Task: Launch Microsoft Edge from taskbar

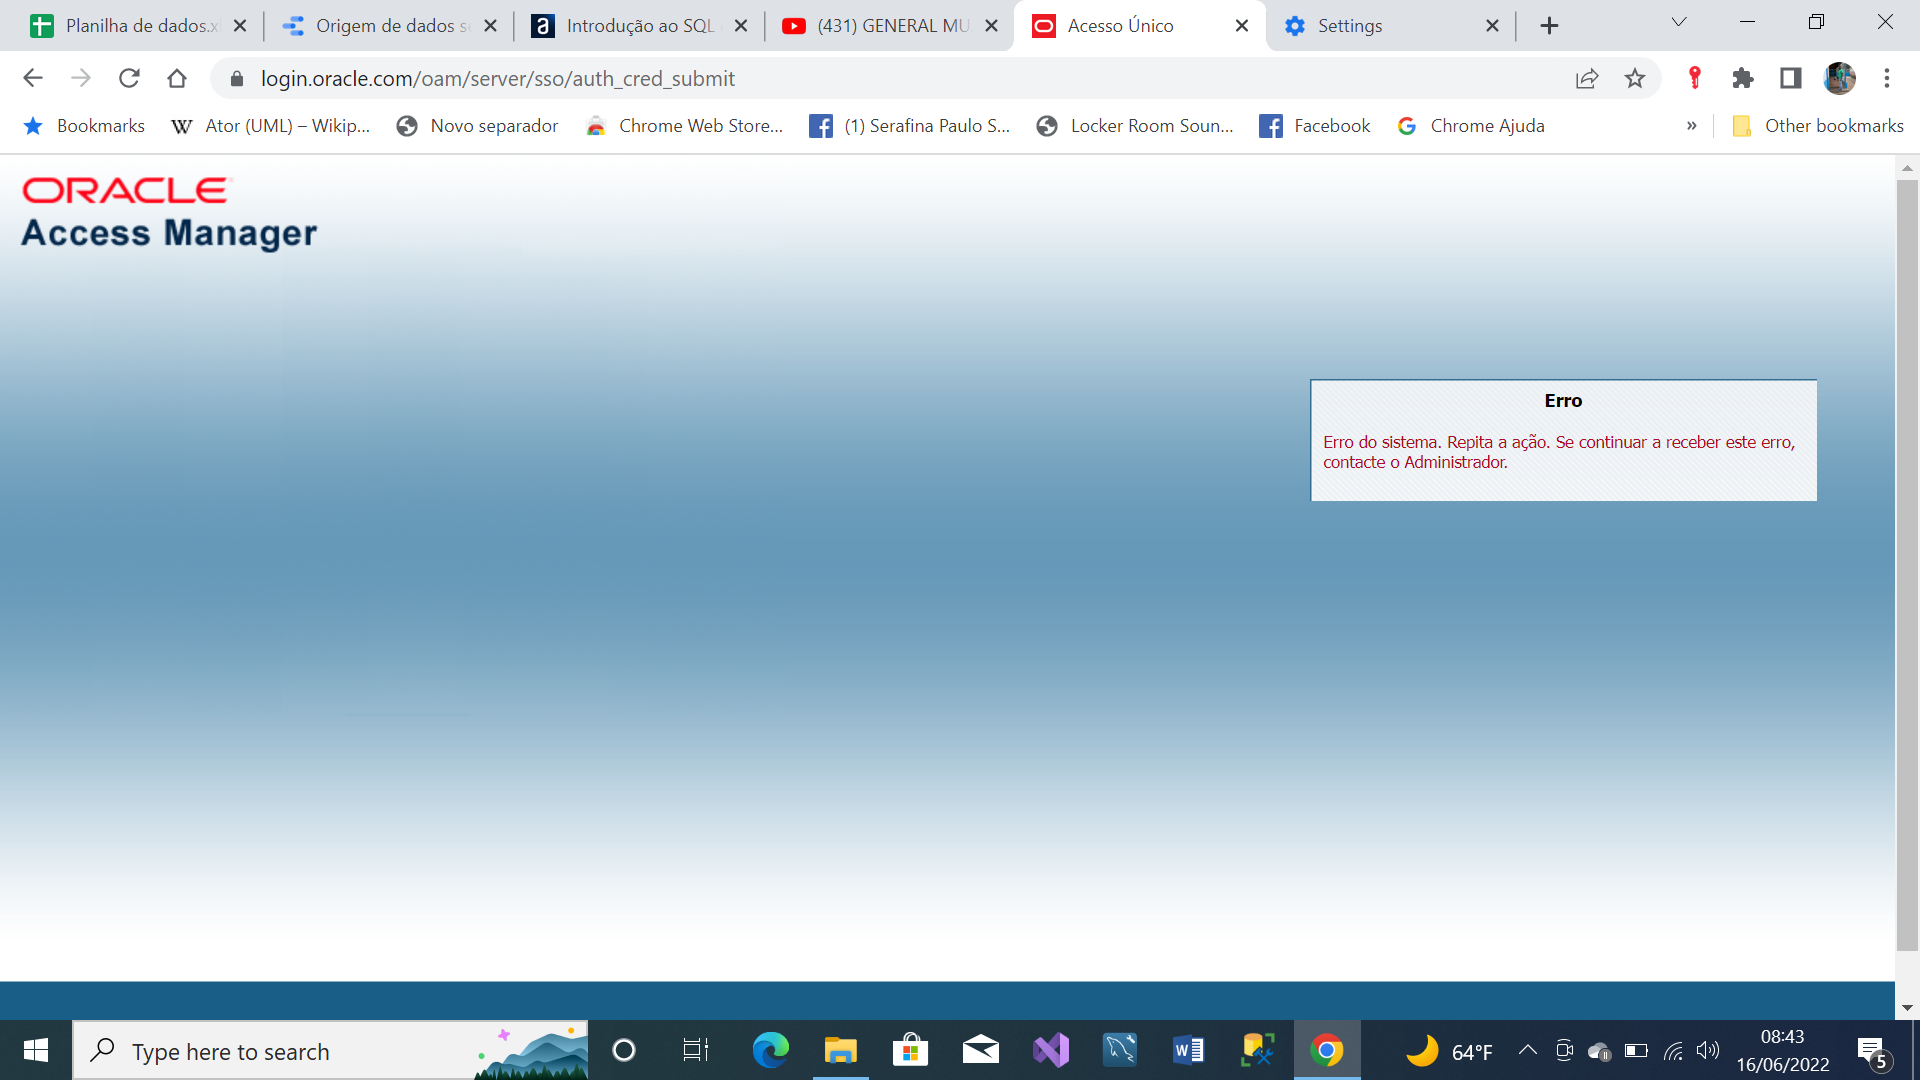Action: tap(770, 1051)
